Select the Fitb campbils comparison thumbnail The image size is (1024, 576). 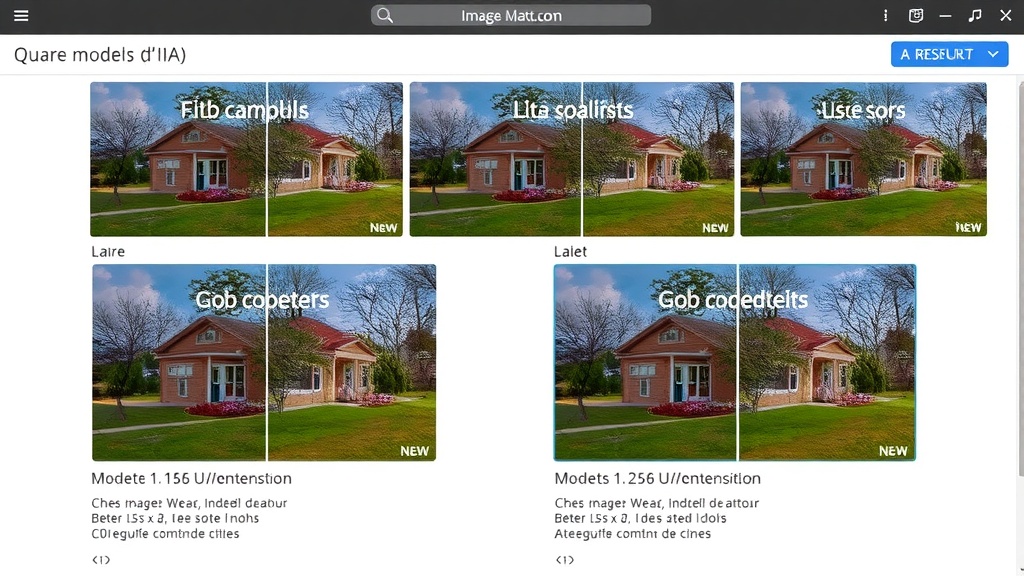(x=246, y=159)
